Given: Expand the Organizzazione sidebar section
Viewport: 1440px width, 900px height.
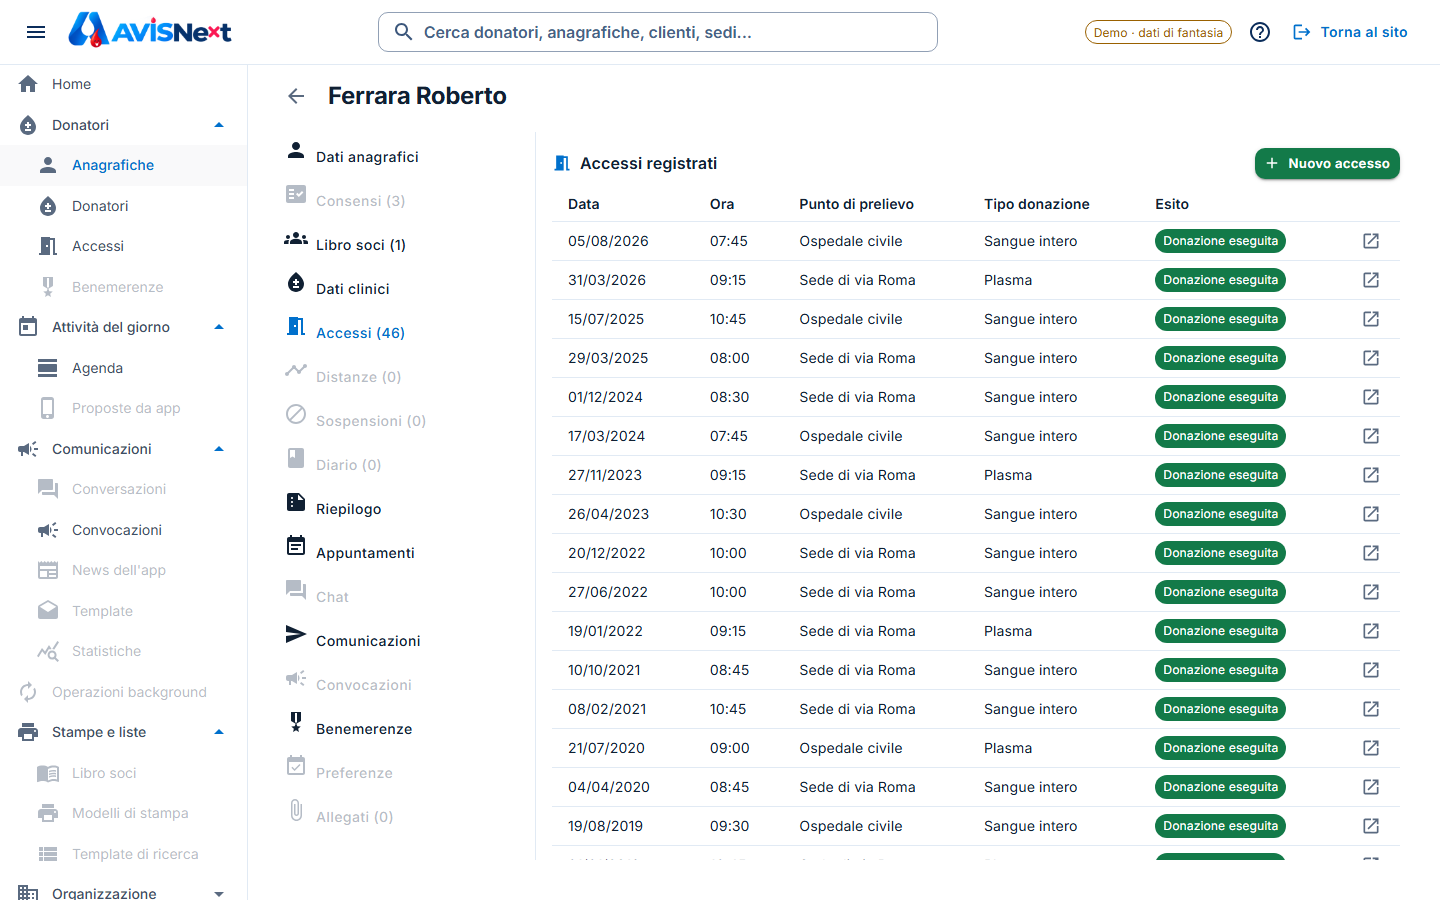Looking at the screenshot, I should pyautogui.click(x=219, y=894).
